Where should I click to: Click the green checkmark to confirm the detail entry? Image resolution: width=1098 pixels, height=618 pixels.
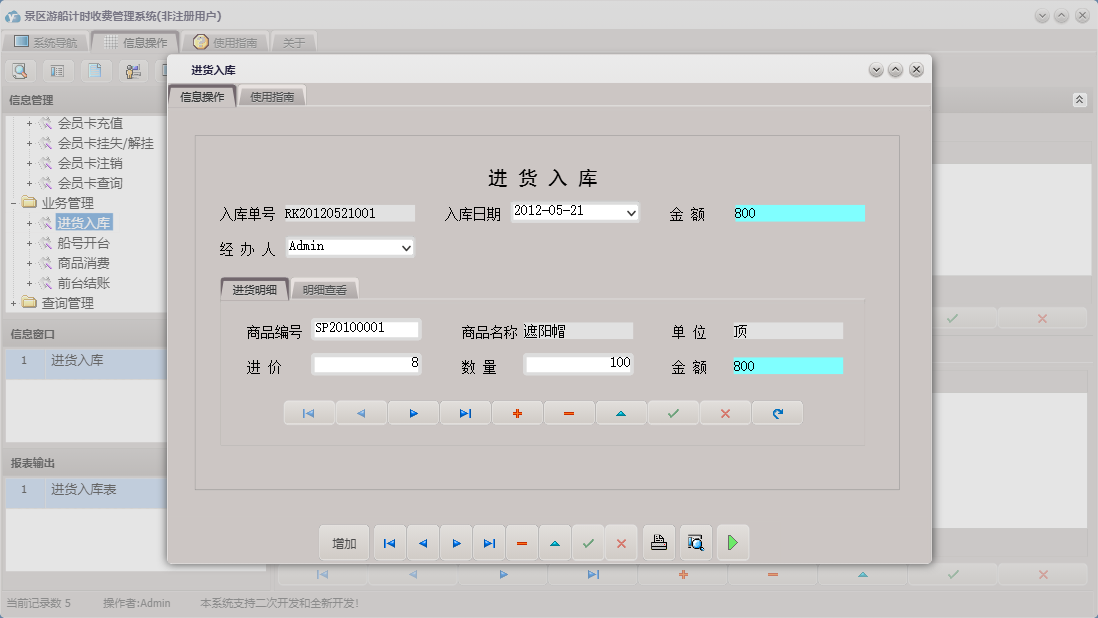point(673,412)
